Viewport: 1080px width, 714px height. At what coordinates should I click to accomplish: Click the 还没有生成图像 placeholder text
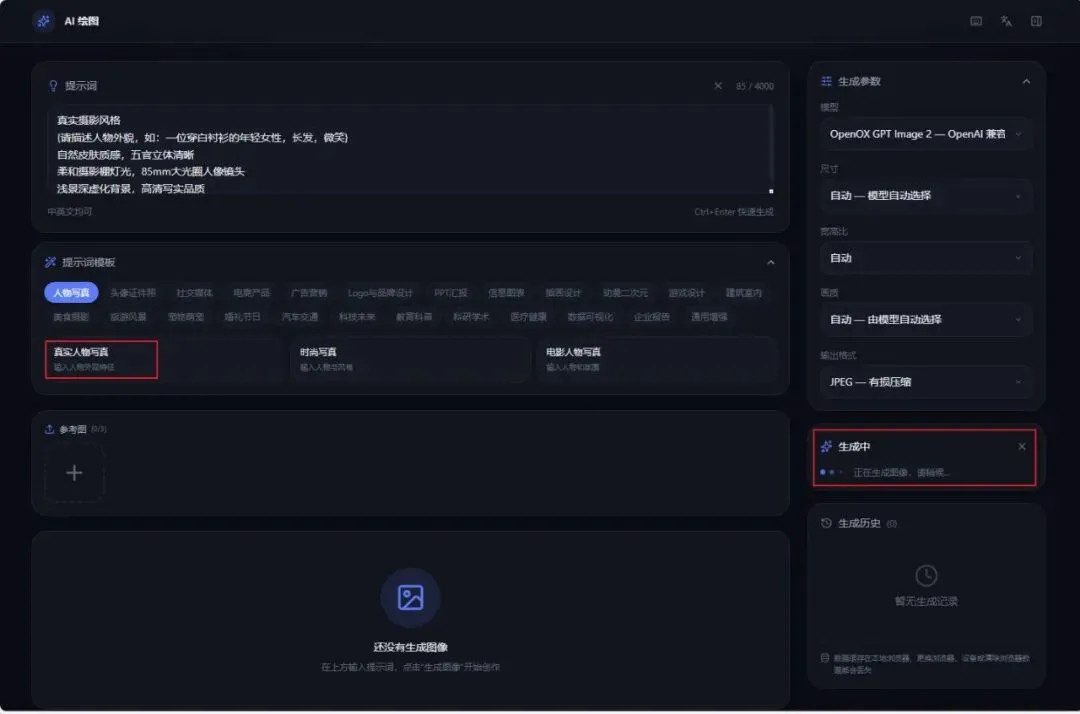(411, 647)
